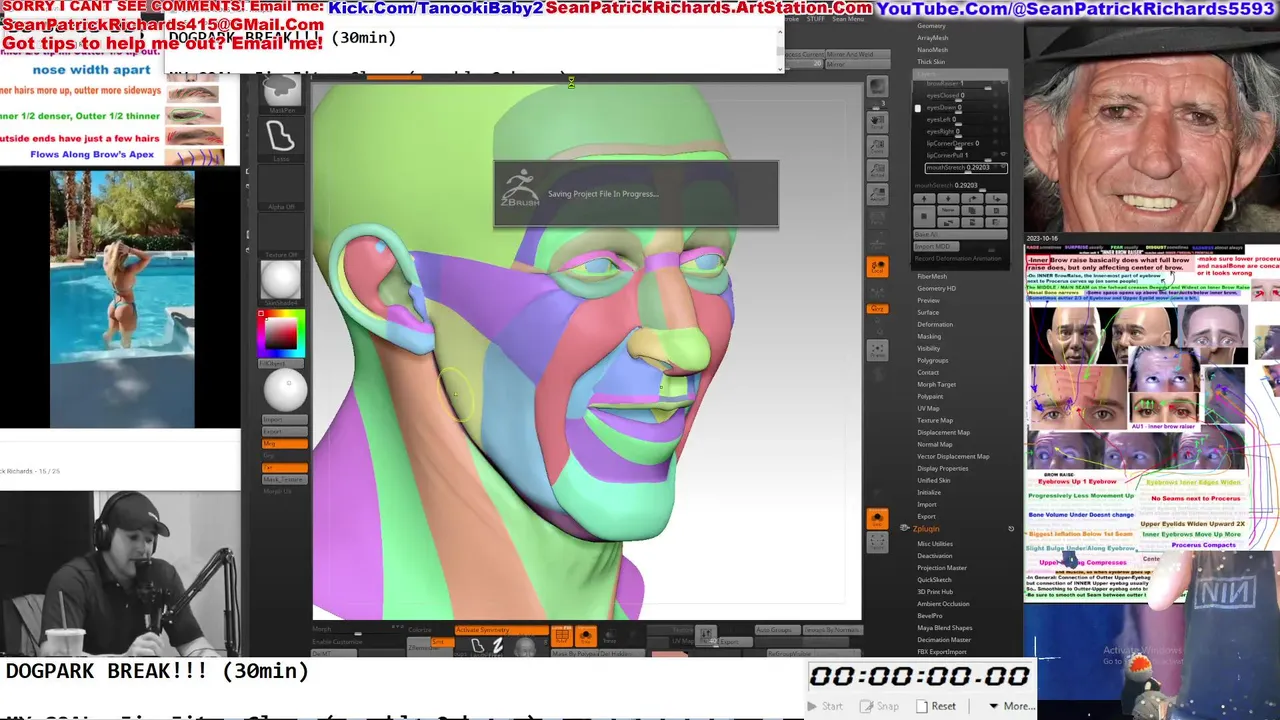Click the AAHalf icon on the right shelf

click(877, 194)
